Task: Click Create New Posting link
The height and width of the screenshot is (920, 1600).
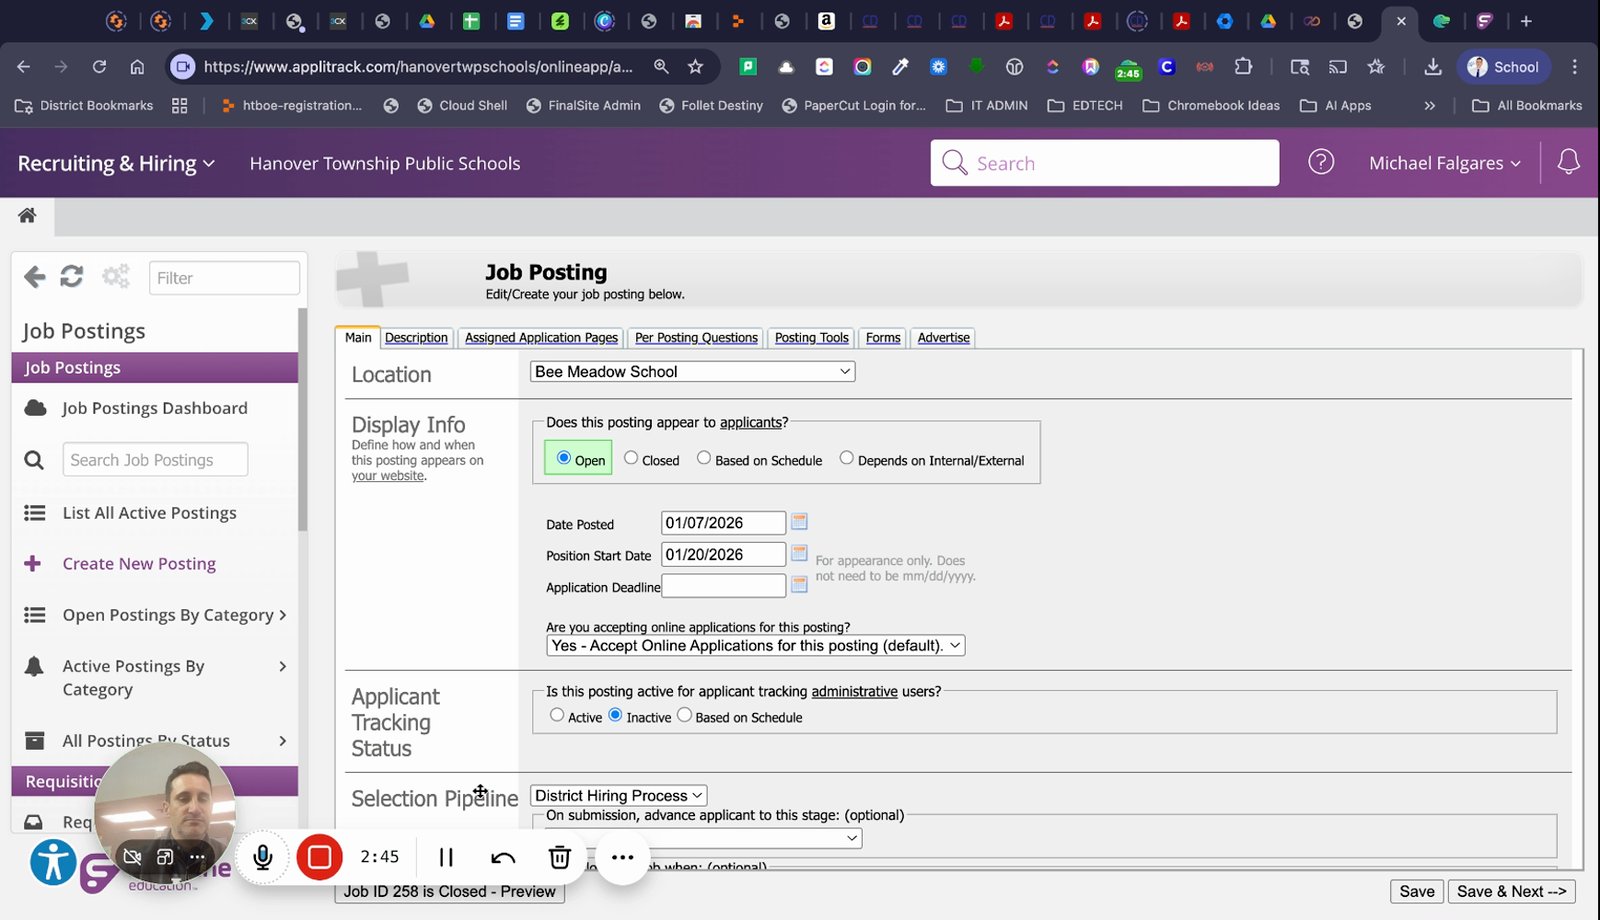Action: 139,564
